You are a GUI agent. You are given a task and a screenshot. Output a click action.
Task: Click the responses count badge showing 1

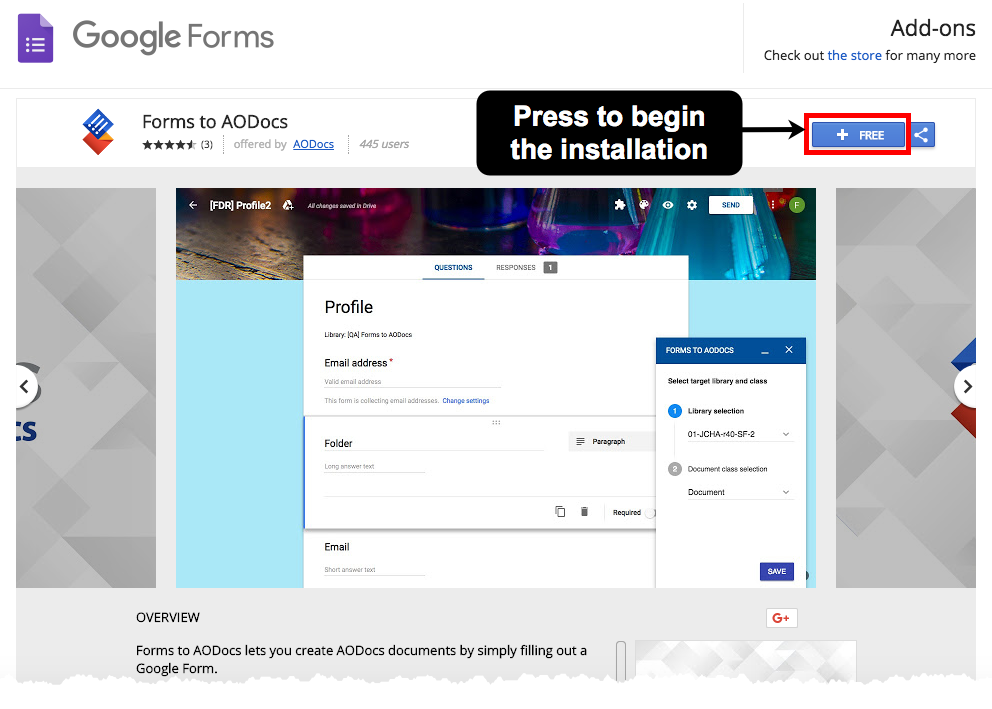tap(550, 268)
